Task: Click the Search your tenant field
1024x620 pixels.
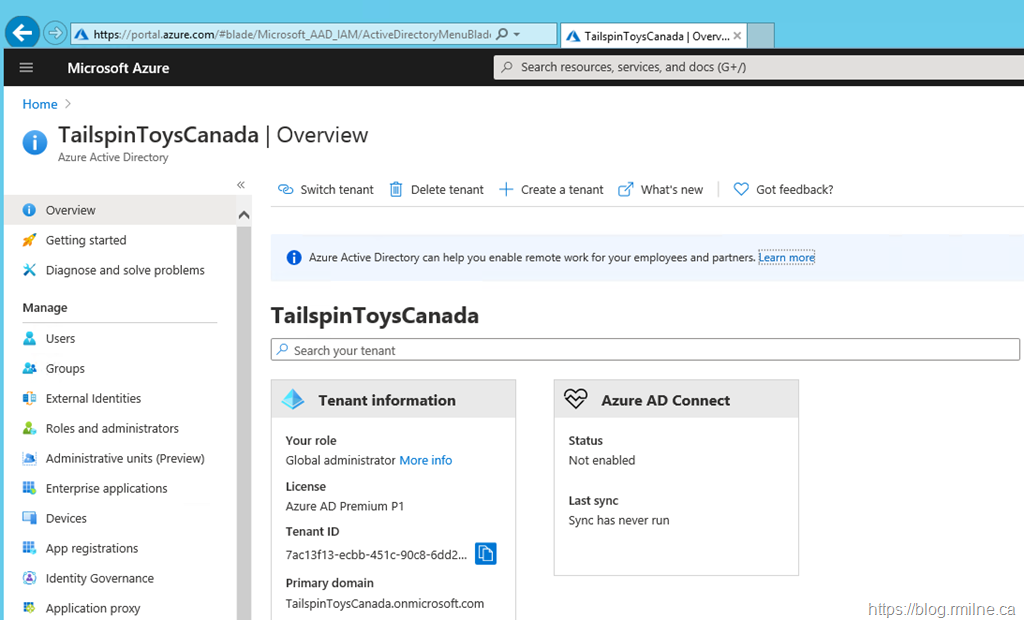Action: [x=645, y=350]
